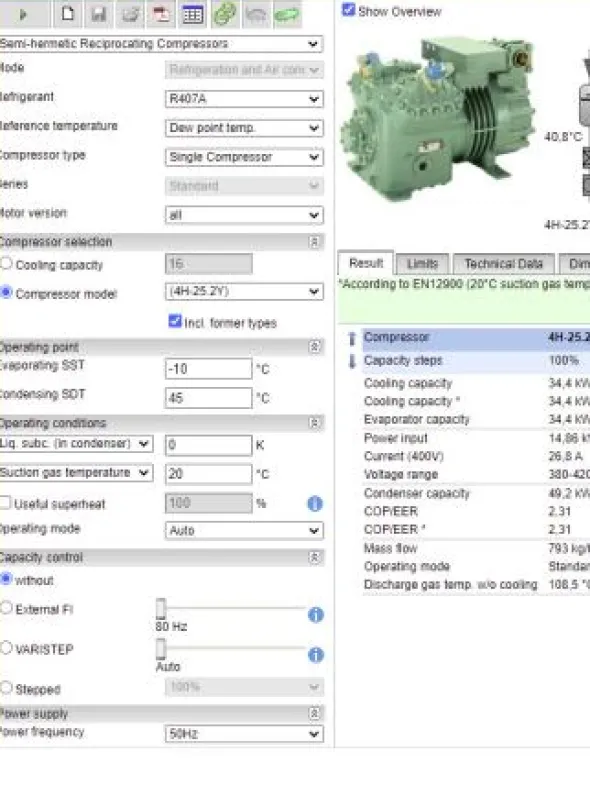Click the save floppy disk icon
This screenshot has width=590, height=785.
tap(99, 14)
